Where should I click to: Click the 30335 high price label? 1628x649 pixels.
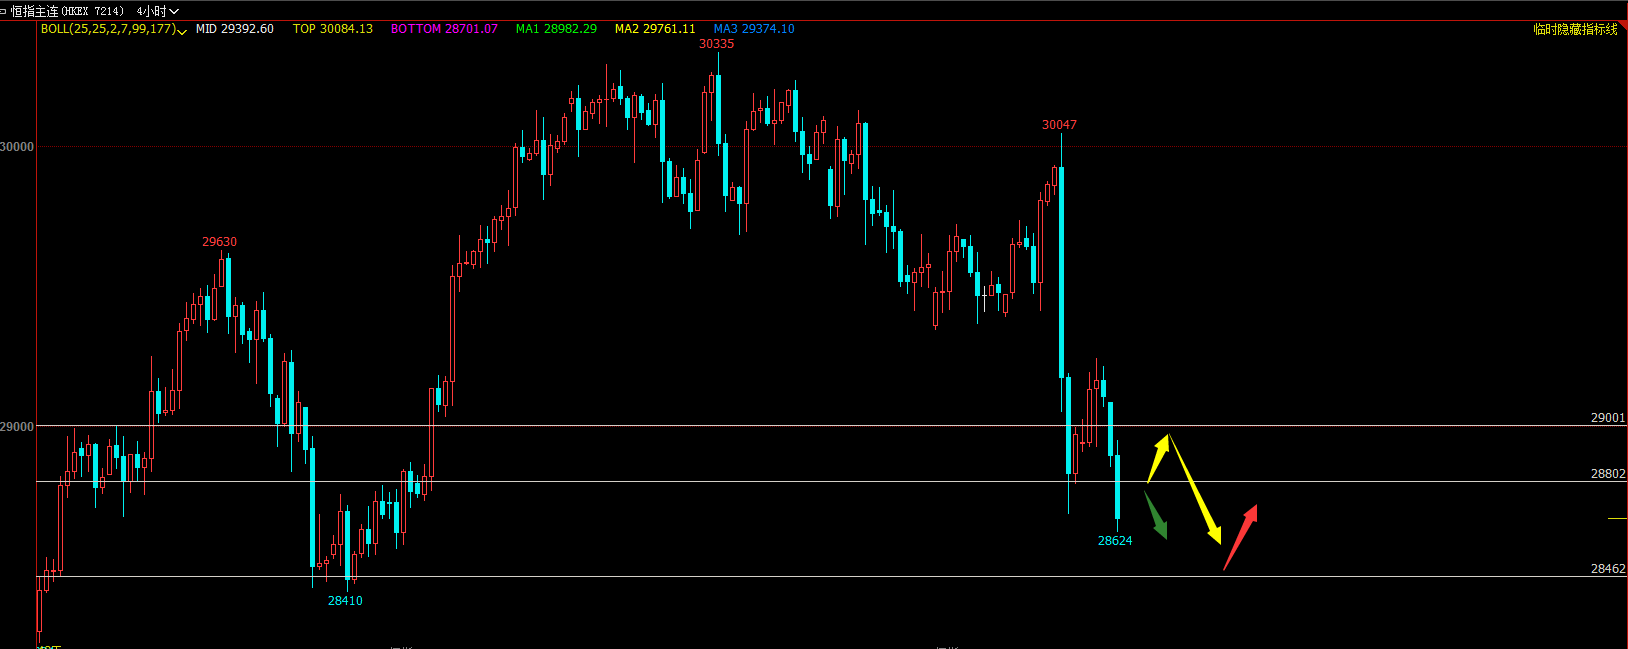click(716, 44)
